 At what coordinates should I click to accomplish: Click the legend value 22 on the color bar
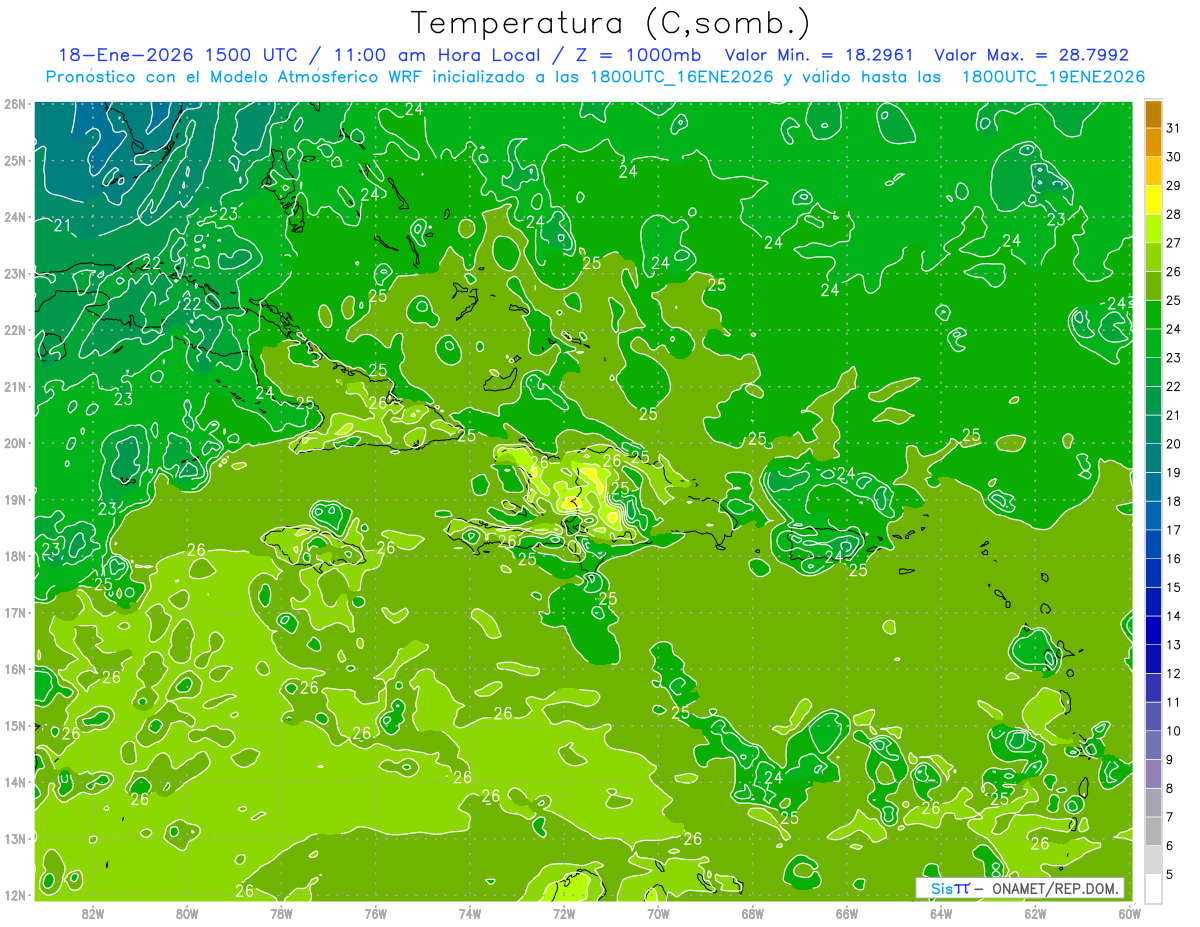coord(1173,387)
